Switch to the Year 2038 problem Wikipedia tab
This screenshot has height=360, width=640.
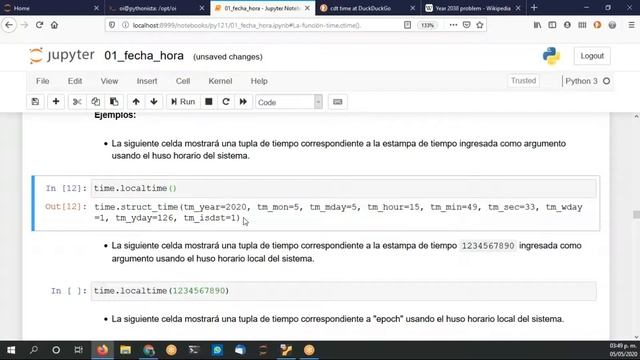[x=473, y=8]
